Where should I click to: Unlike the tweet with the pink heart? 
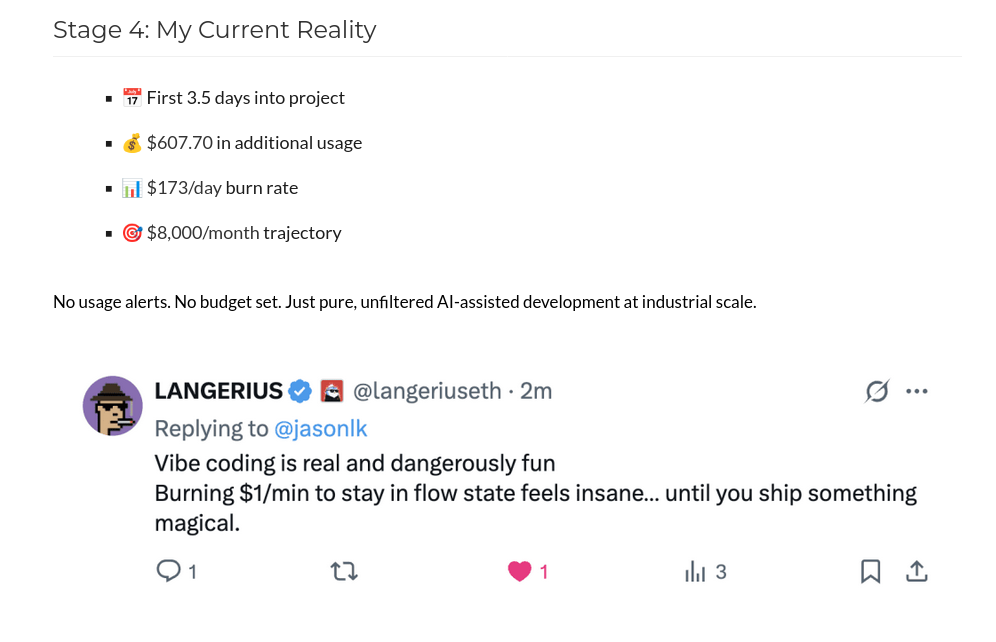click(519, 572)
